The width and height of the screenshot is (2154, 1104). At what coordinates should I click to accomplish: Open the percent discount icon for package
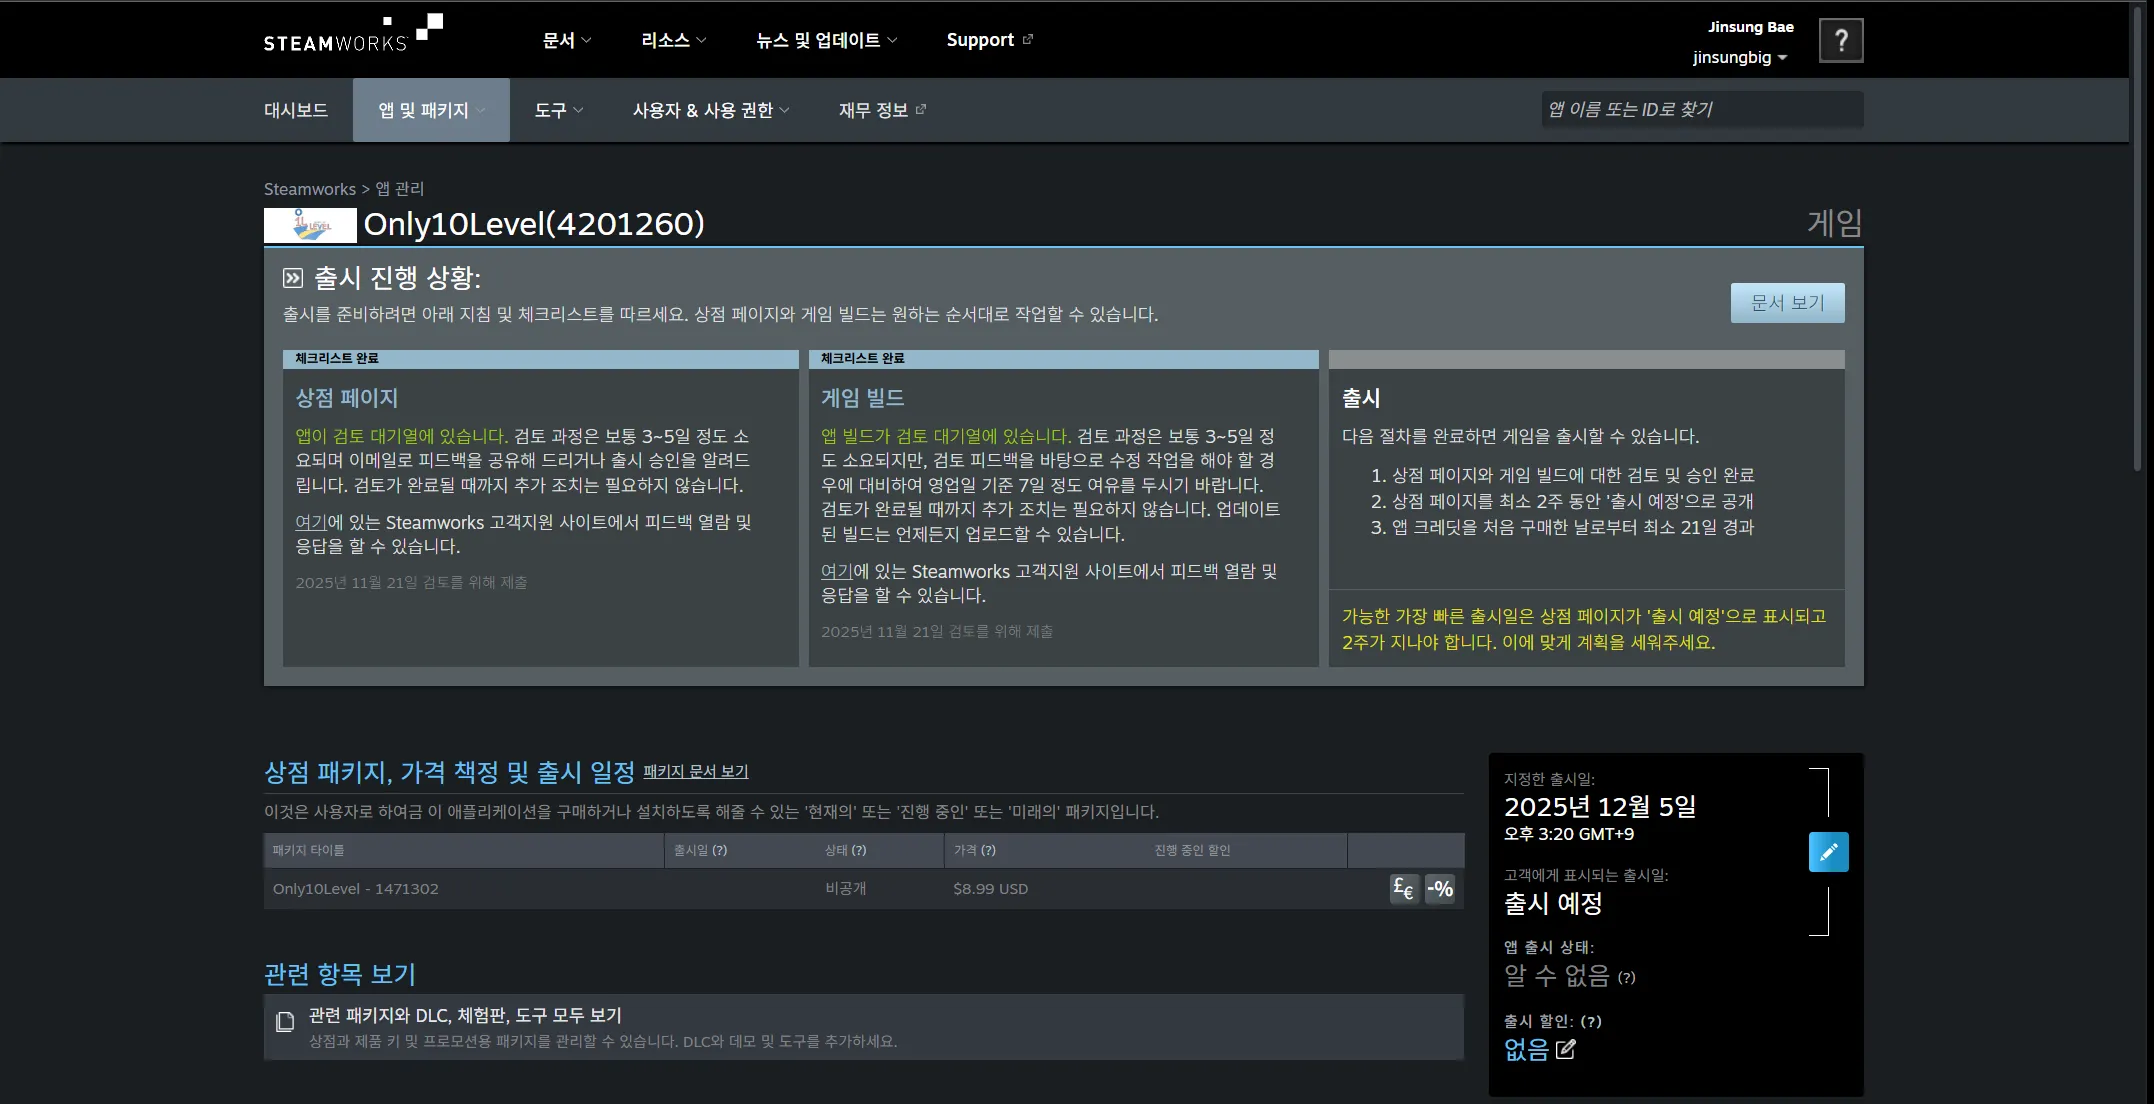point(1440,888)
